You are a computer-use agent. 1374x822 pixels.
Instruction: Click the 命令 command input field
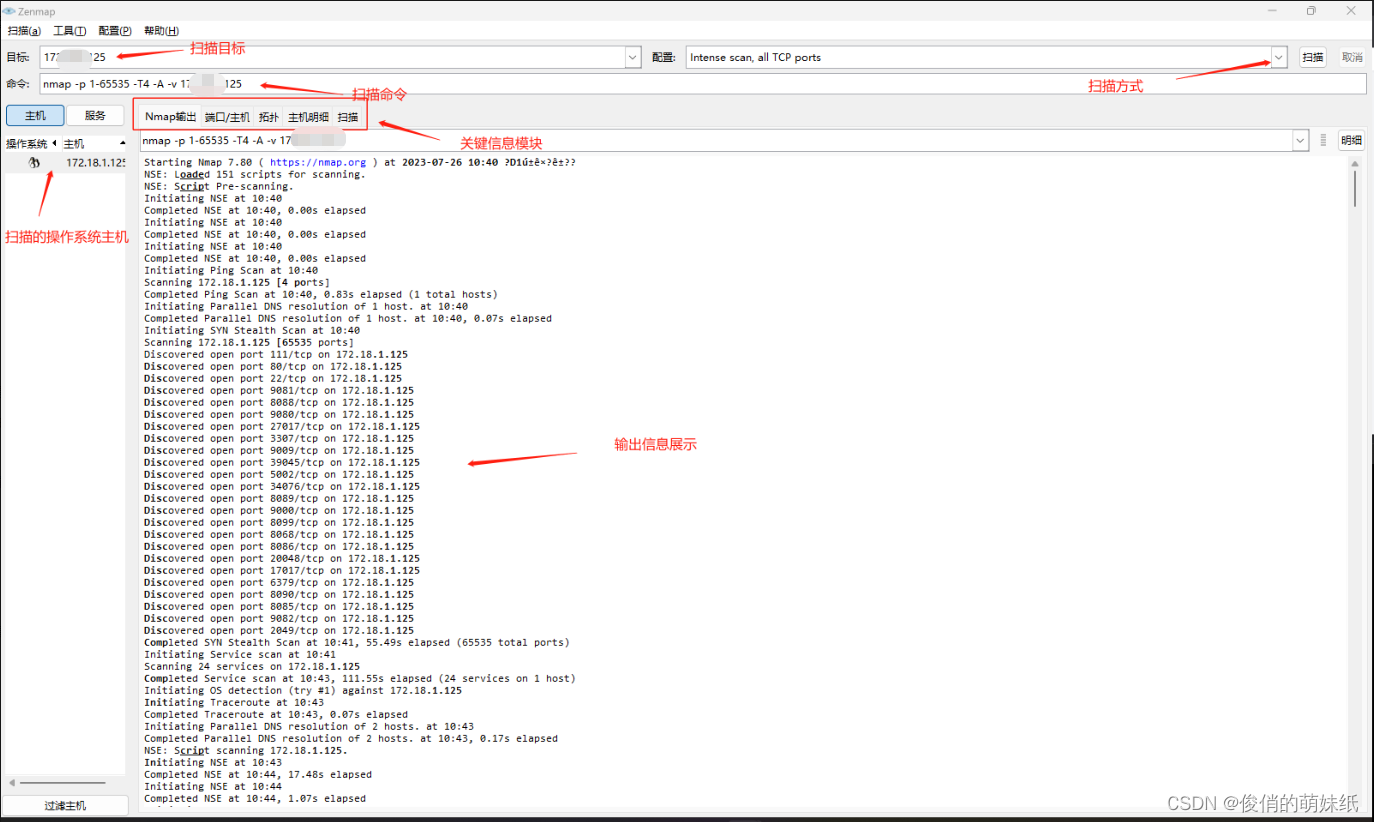click(x=703, y=84)
